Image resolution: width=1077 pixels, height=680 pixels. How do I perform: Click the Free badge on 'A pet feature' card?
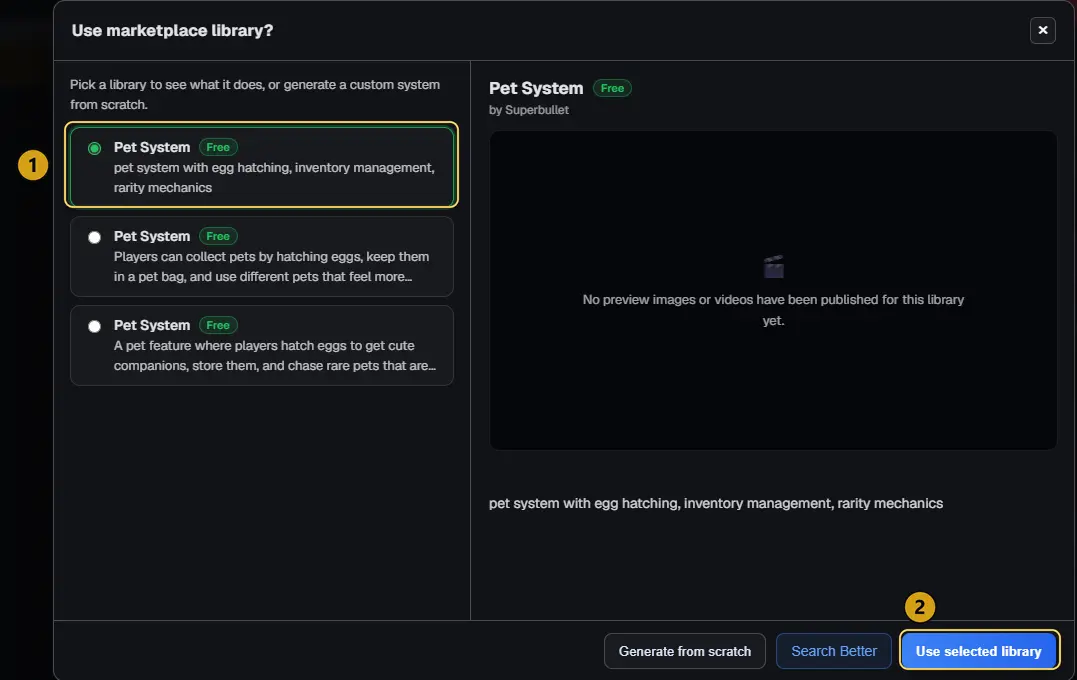click(x=218, y=325)
